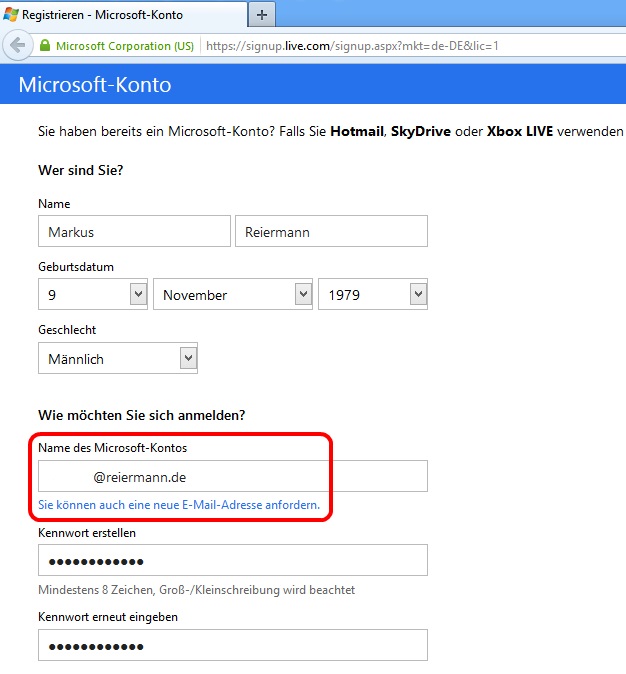Click the Kennwort erstellen password field
The image size is (626, 674).
pos(232,560)
